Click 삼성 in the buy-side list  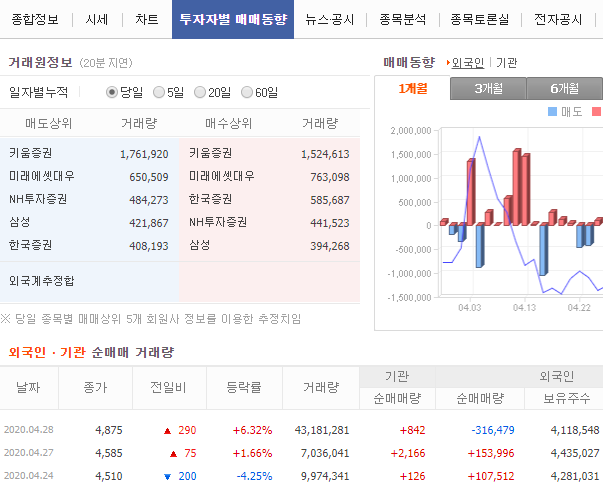pyautogui.click(x=200, y=245)
